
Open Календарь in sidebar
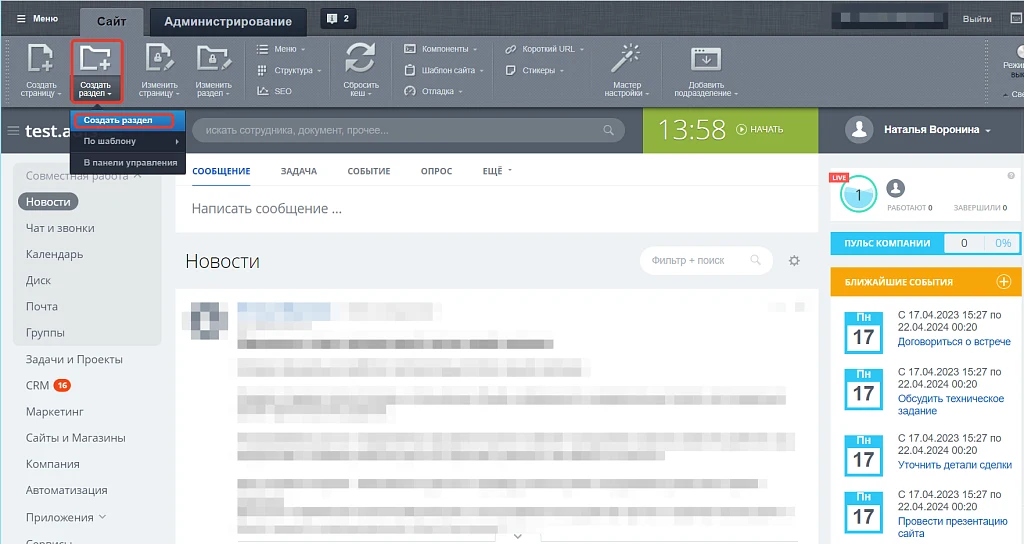[x=54, y=254]
